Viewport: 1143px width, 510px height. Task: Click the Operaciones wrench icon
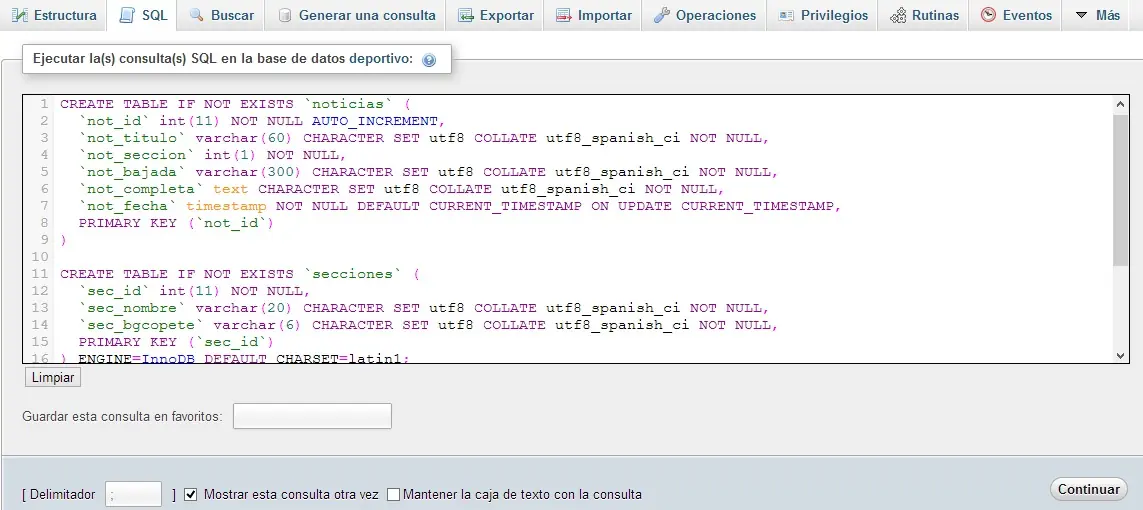662,15
